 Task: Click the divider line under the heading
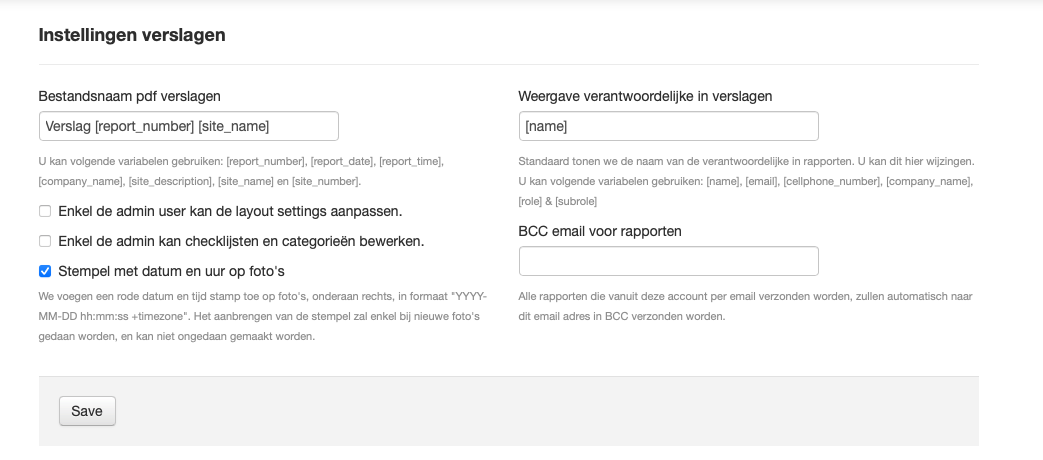(508, 65)
